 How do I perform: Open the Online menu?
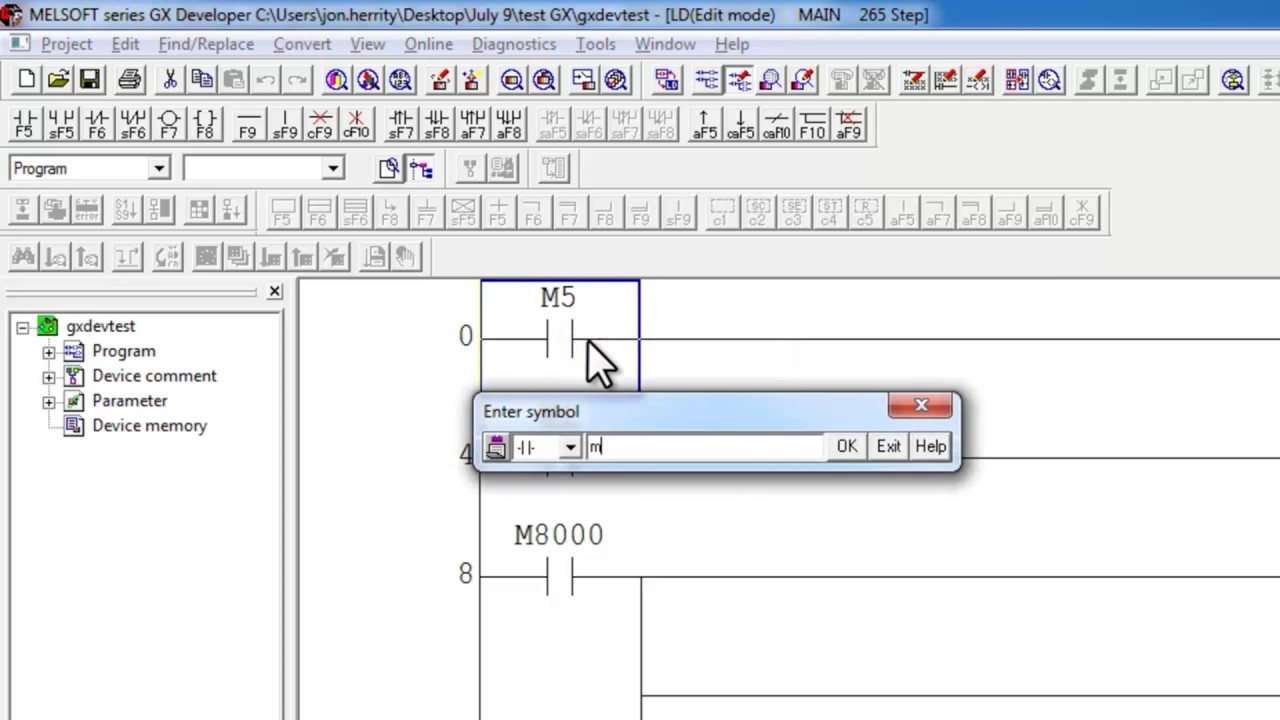pyautogui.click(x=428, y=44)
